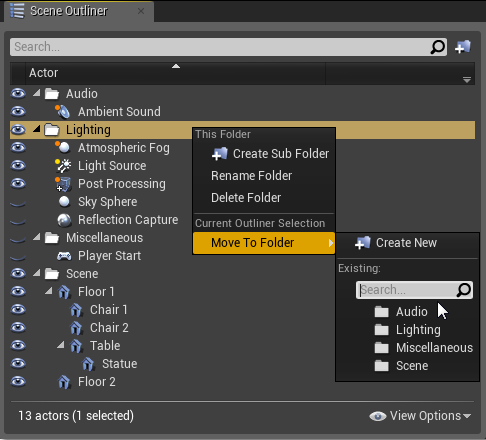Click the Sky Sphere actor icon
486x440 pixels.
tap(64, 201)
